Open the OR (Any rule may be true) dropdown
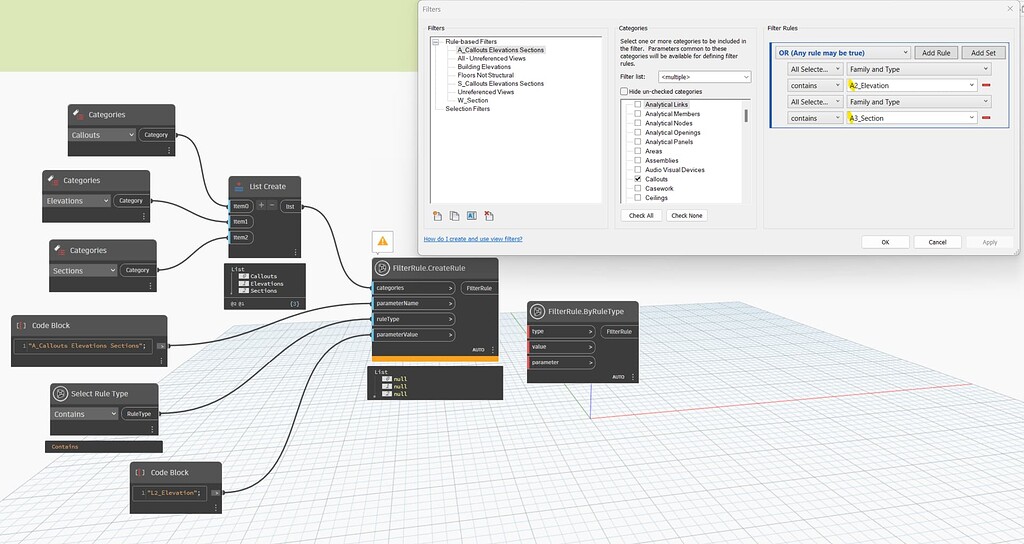 coord(842,52)
